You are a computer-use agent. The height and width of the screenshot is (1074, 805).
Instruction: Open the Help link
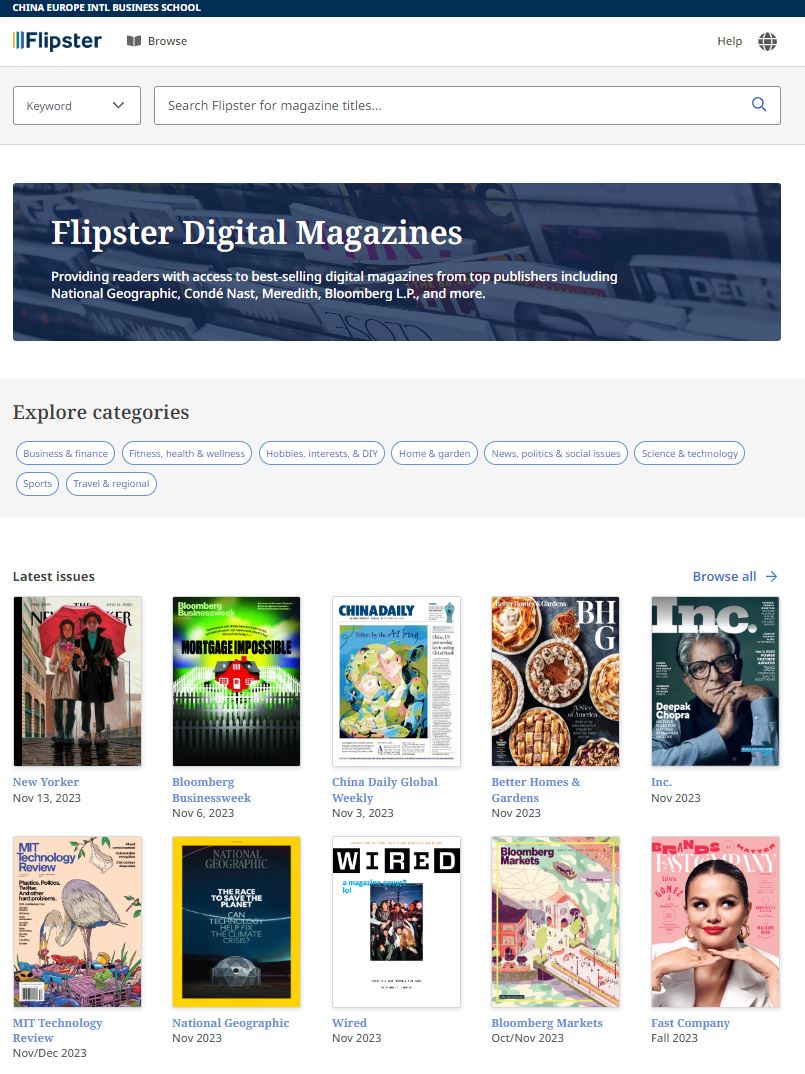pos(729,41)
